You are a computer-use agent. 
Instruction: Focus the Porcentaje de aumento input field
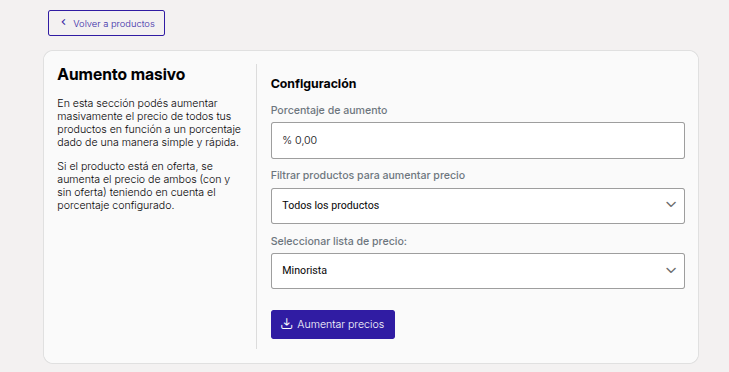coord(477,140)
